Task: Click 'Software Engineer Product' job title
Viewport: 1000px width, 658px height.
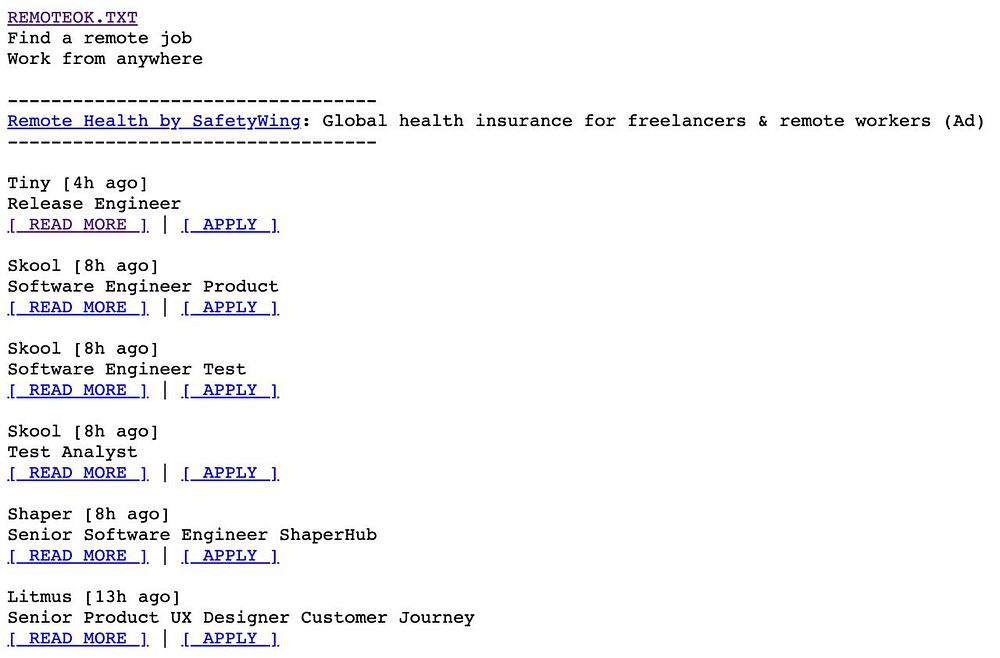Action: click(143, 287)
